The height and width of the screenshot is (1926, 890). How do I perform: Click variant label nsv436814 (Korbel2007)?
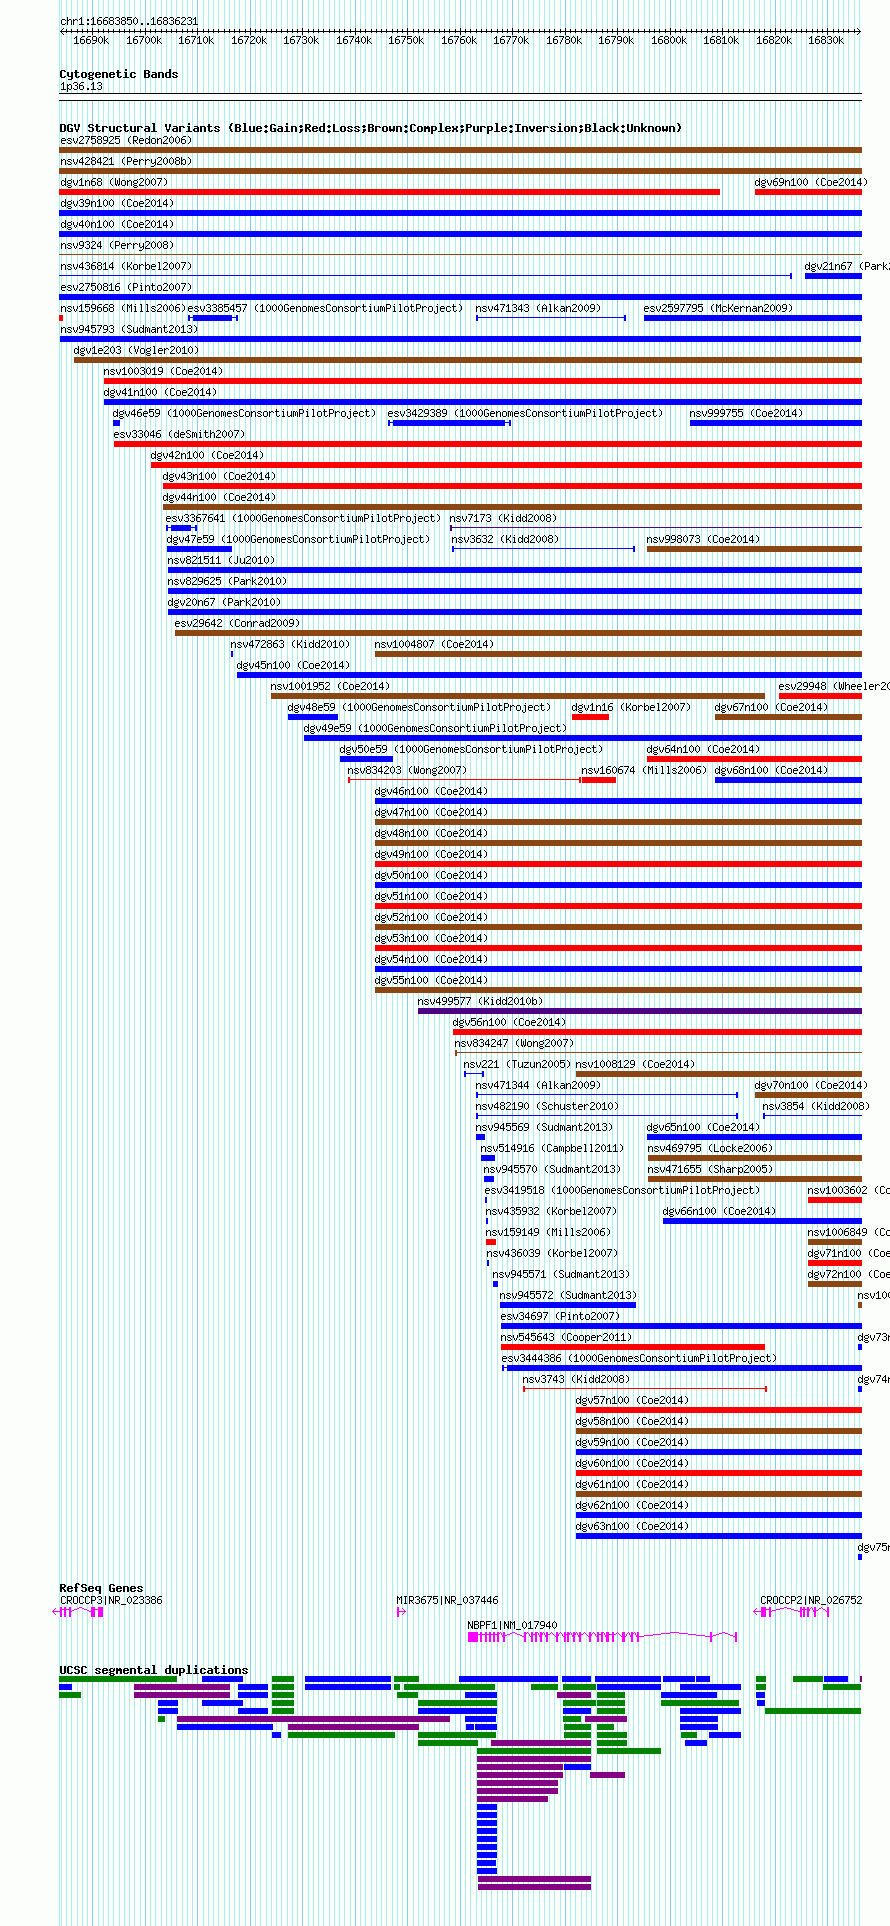pyautogui.click(x=126, y=266)
